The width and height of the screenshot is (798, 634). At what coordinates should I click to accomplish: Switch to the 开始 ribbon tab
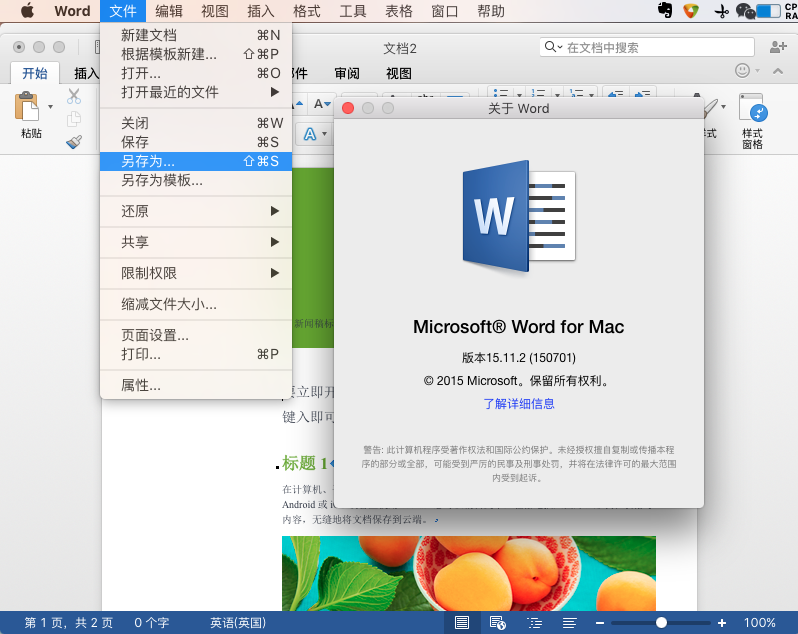click(35, 73)
